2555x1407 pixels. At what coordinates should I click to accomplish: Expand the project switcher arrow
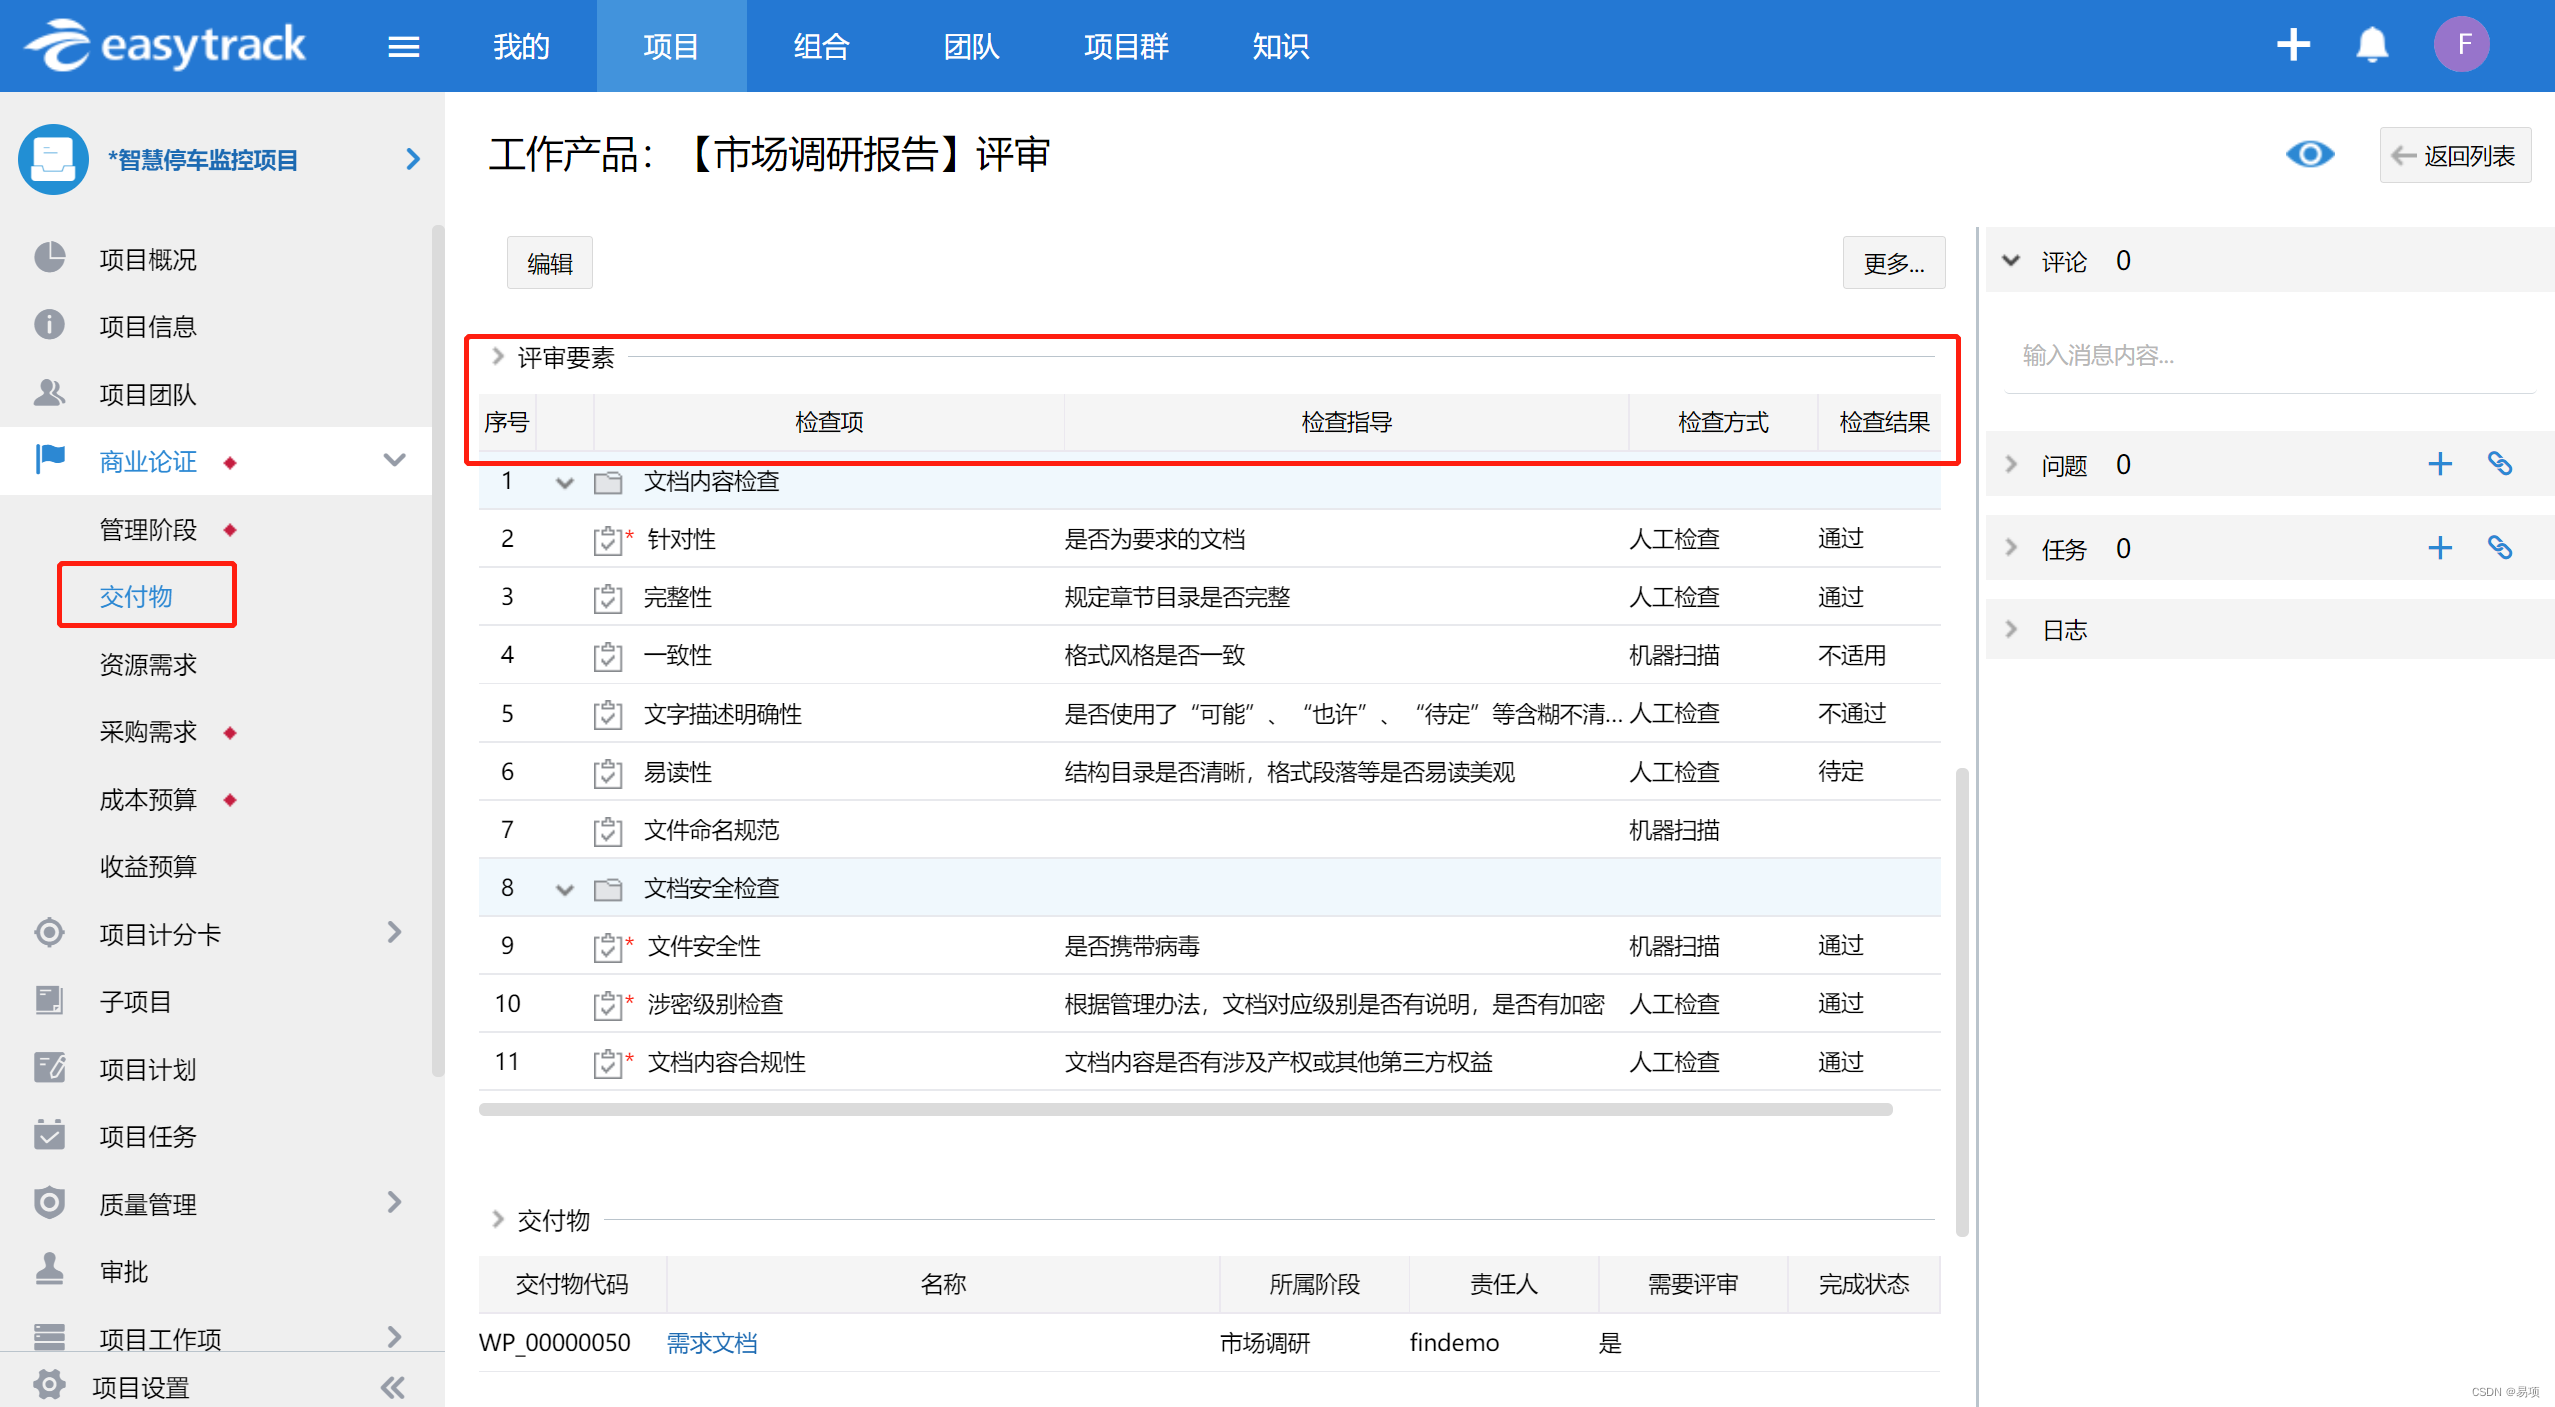point(413,159)
